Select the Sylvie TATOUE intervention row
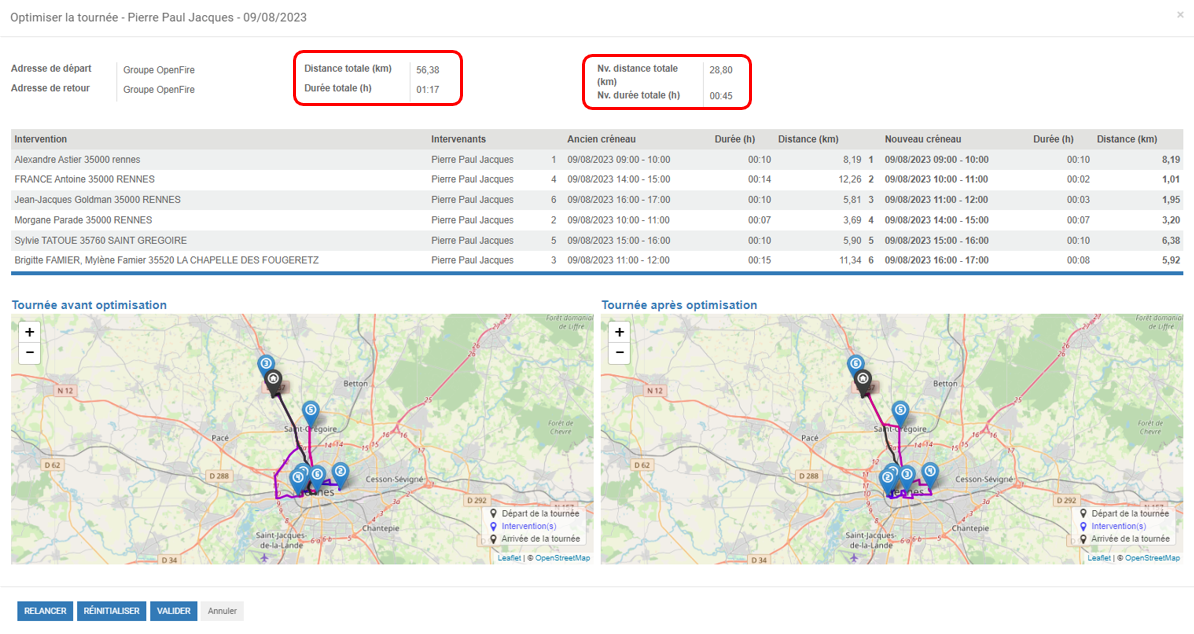 click(597, 241)
